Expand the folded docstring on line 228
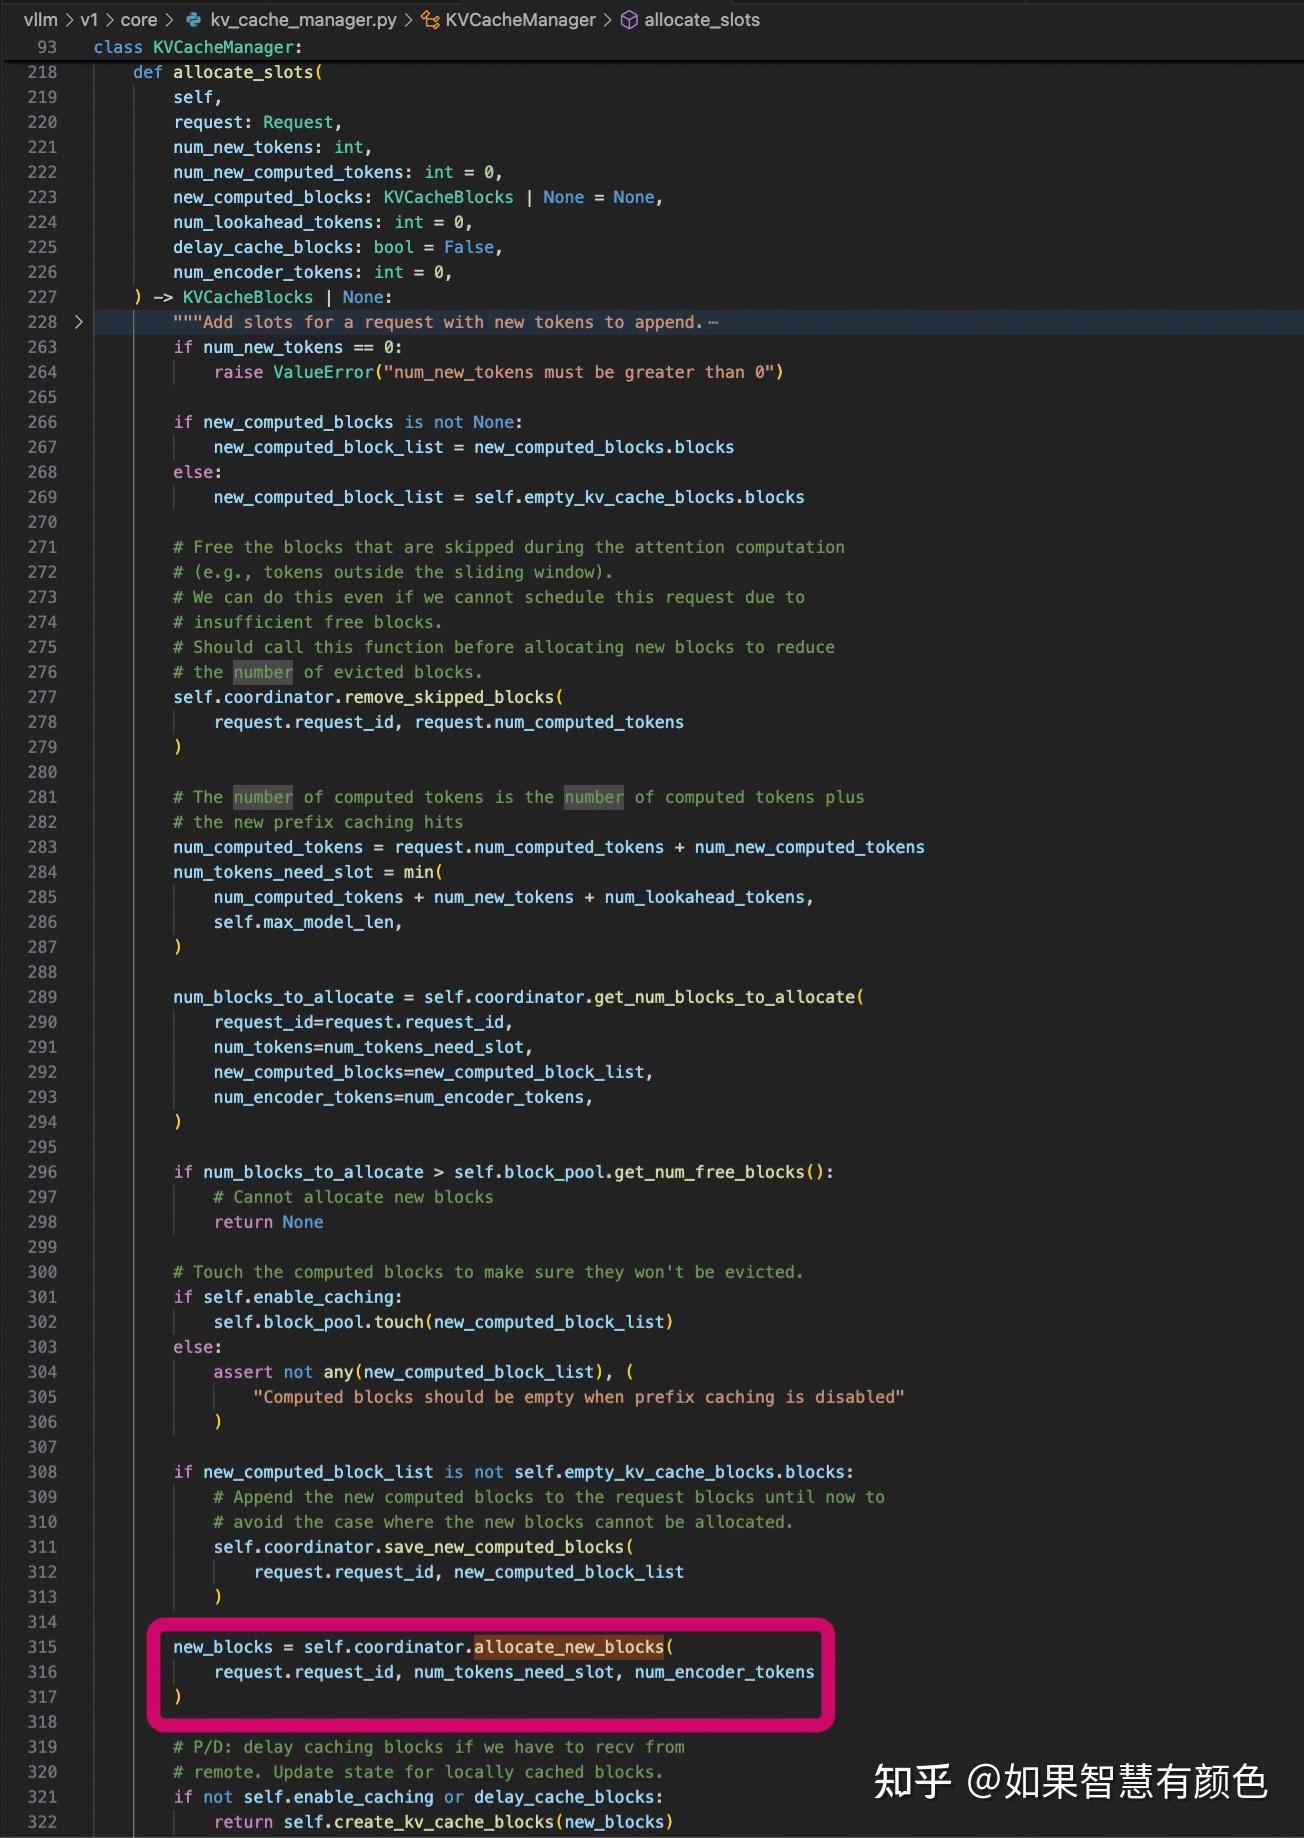Viewport: 1304px width, 1838px height. [x=79, y=322]
